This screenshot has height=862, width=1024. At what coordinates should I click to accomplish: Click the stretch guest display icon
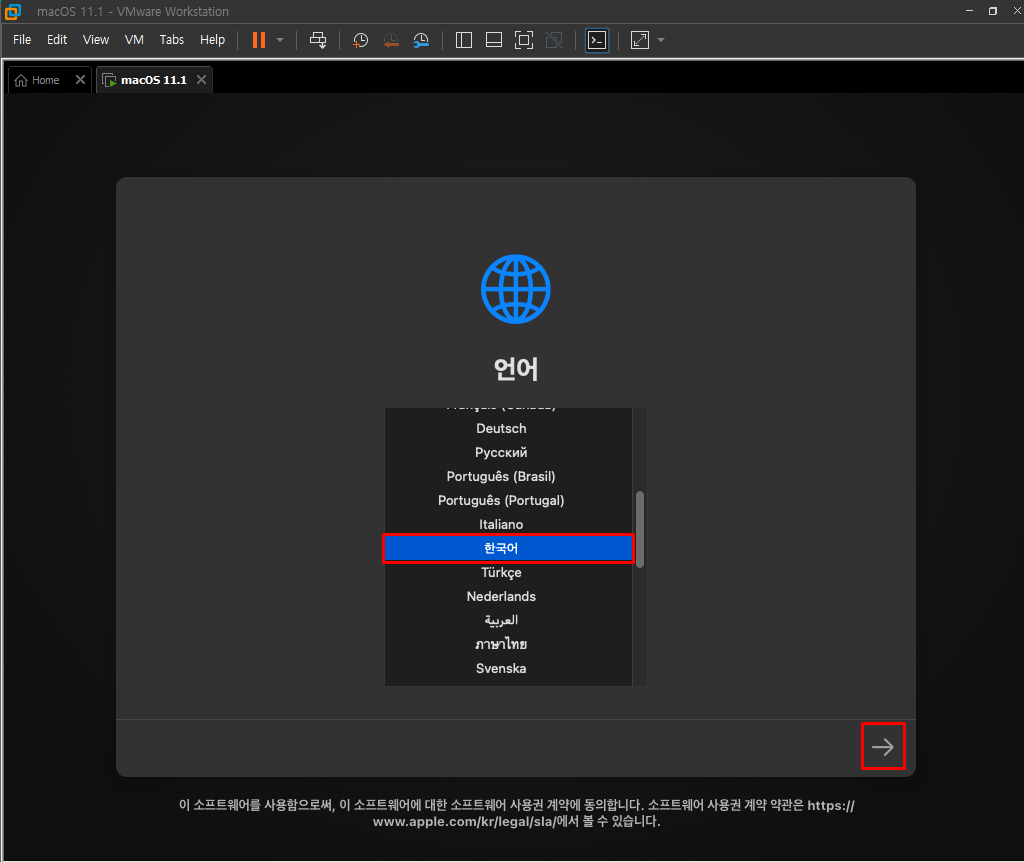point(640,40)
